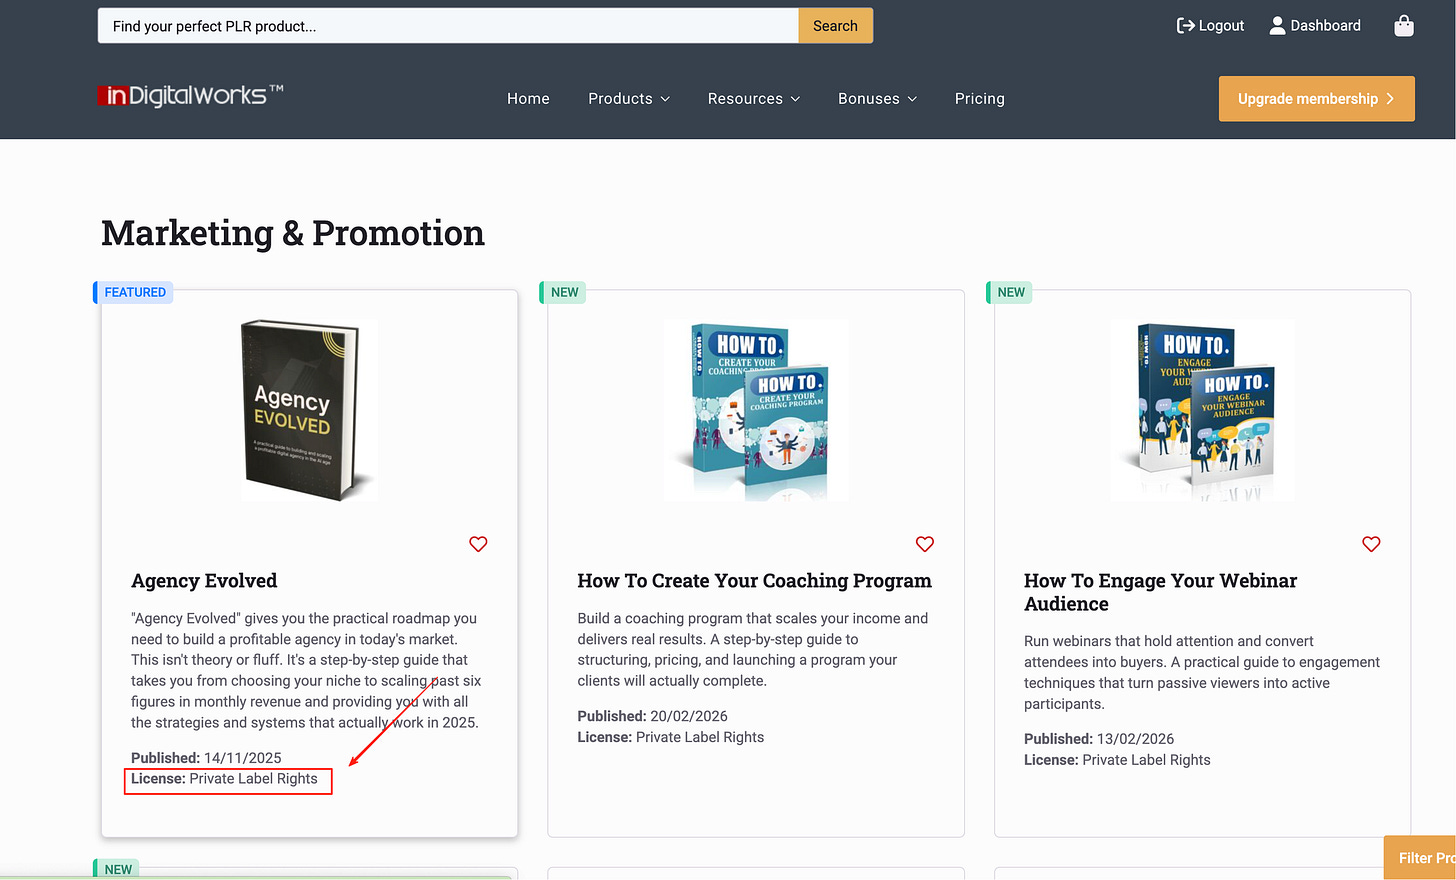Open the Agency Evolved book cover thumbnail

tap(309, 410)
